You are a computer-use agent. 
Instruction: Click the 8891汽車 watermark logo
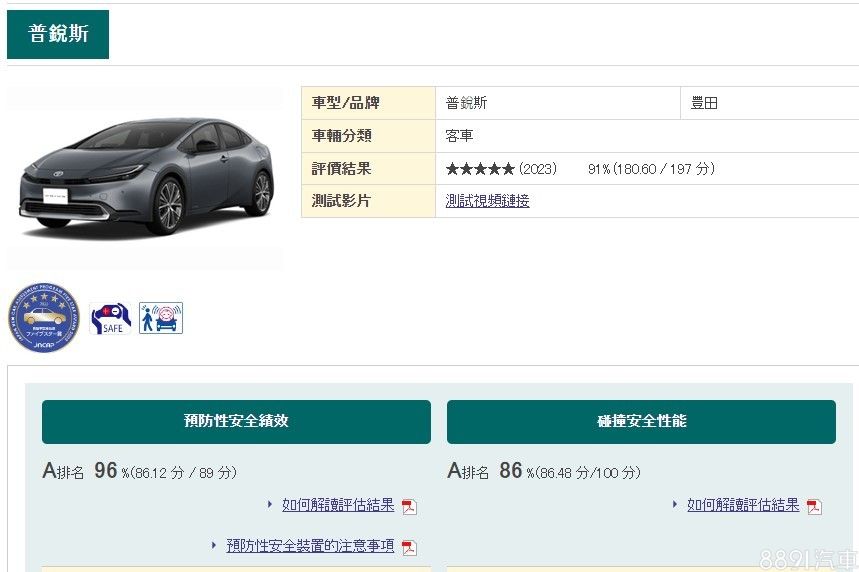pos(807,560)
